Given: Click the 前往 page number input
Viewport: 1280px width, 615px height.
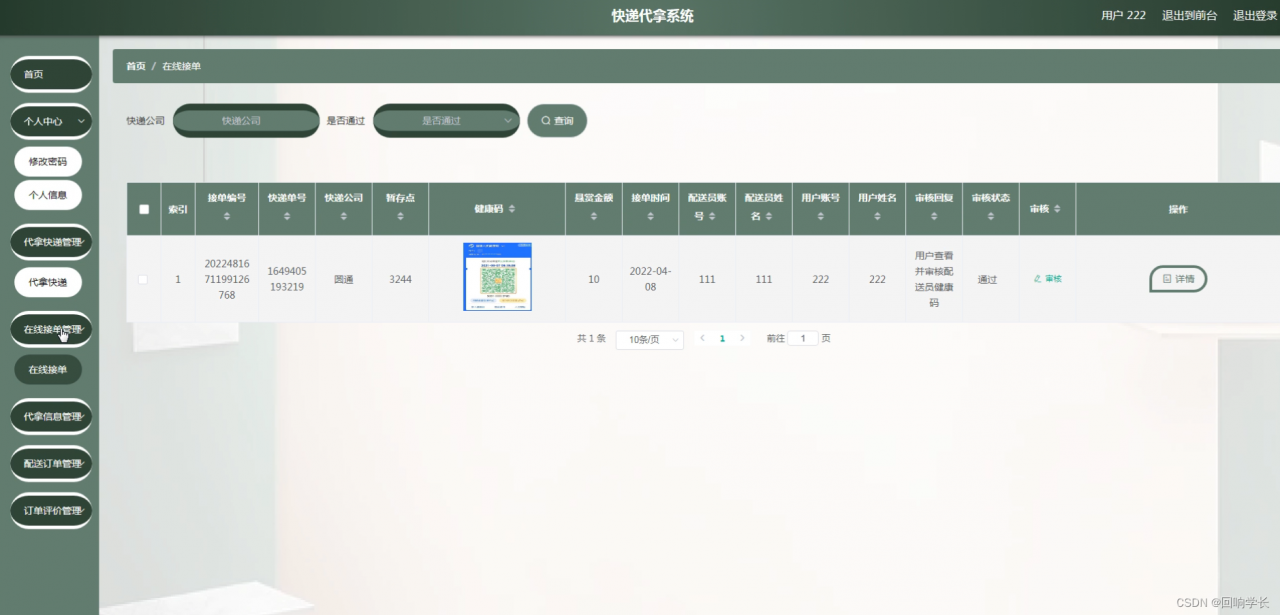Looking at the screenshot, I should (803, 339).
